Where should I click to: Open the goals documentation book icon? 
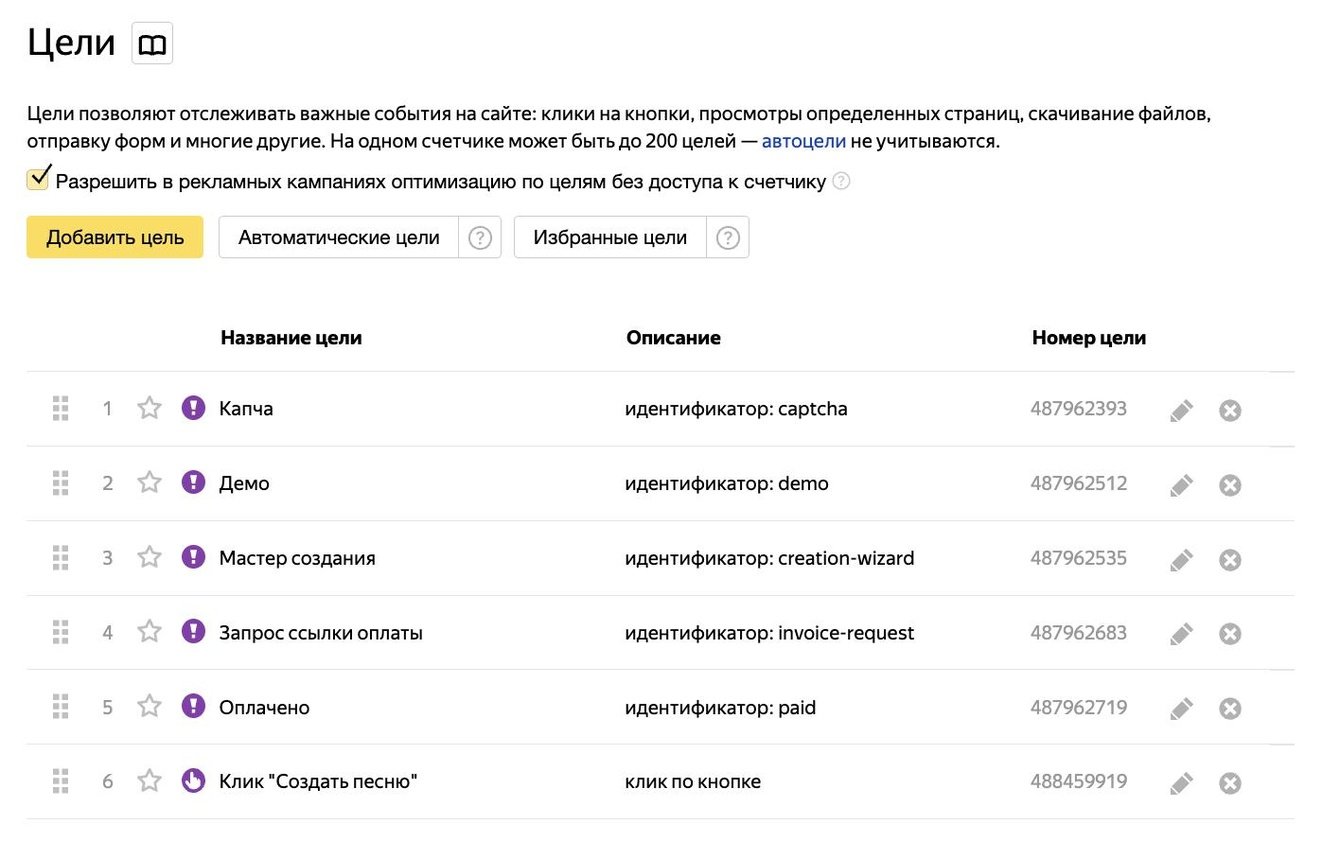click(x=152, y=45)
